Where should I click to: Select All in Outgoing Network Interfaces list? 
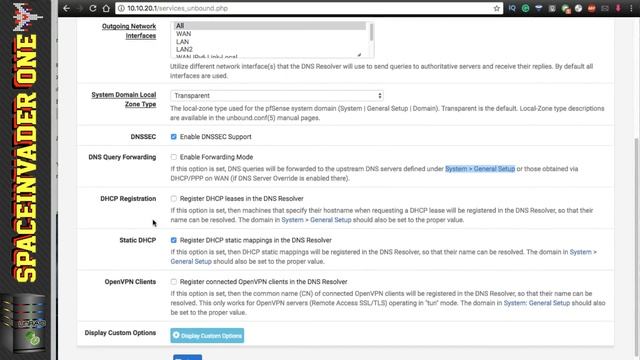(269, 26)
